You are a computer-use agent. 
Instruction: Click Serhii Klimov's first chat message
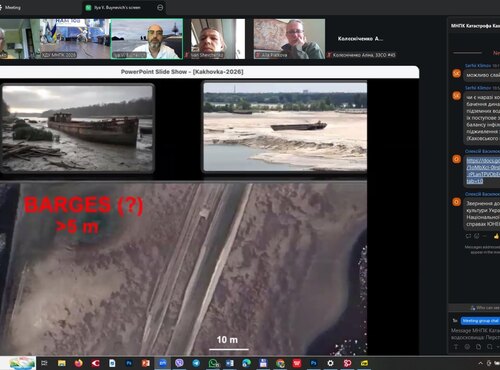pyautogui.click(x=482, y=75)
